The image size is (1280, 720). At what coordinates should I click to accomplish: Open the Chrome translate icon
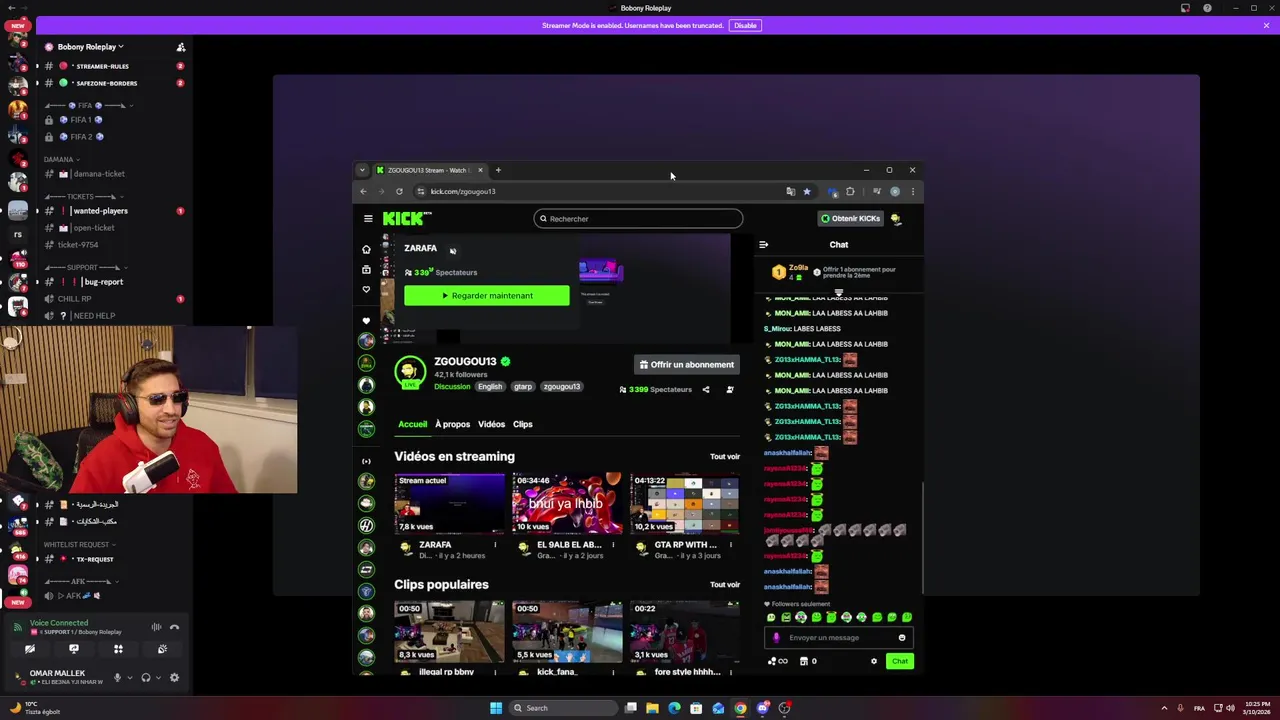pos(791,192)
